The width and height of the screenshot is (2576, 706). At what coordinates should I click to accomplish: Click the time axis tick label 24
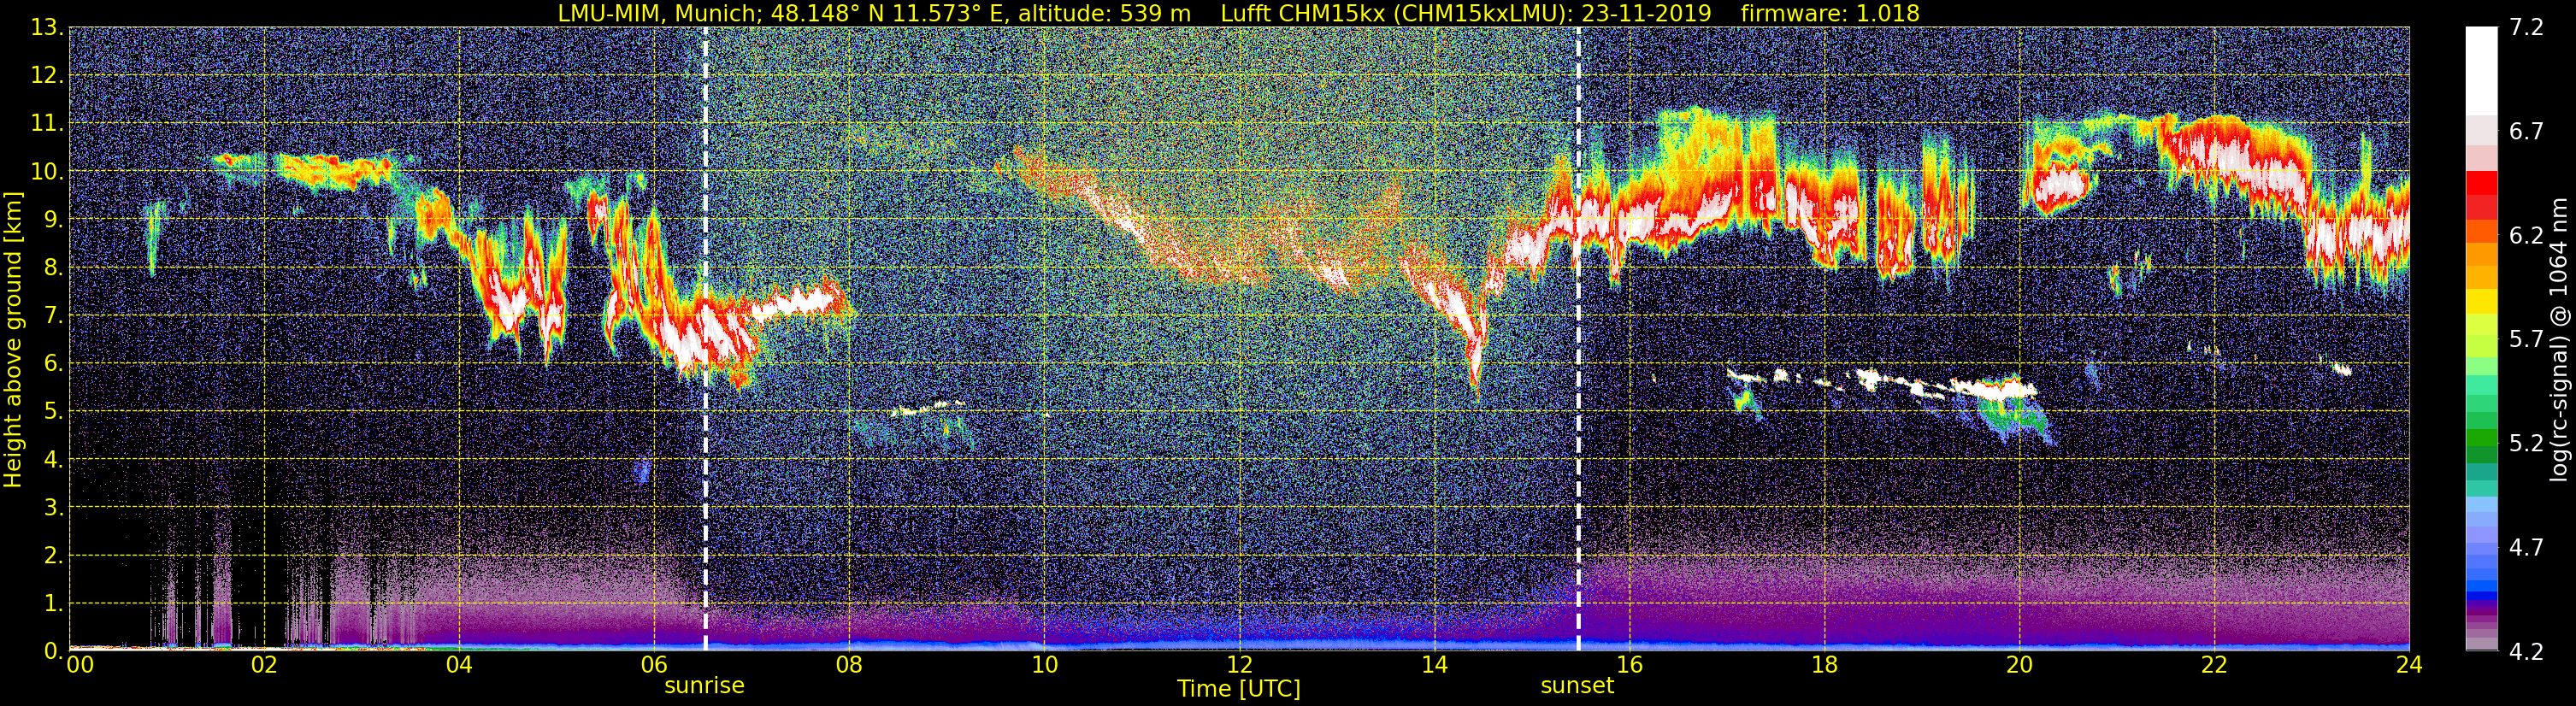tap(2409, 665)
